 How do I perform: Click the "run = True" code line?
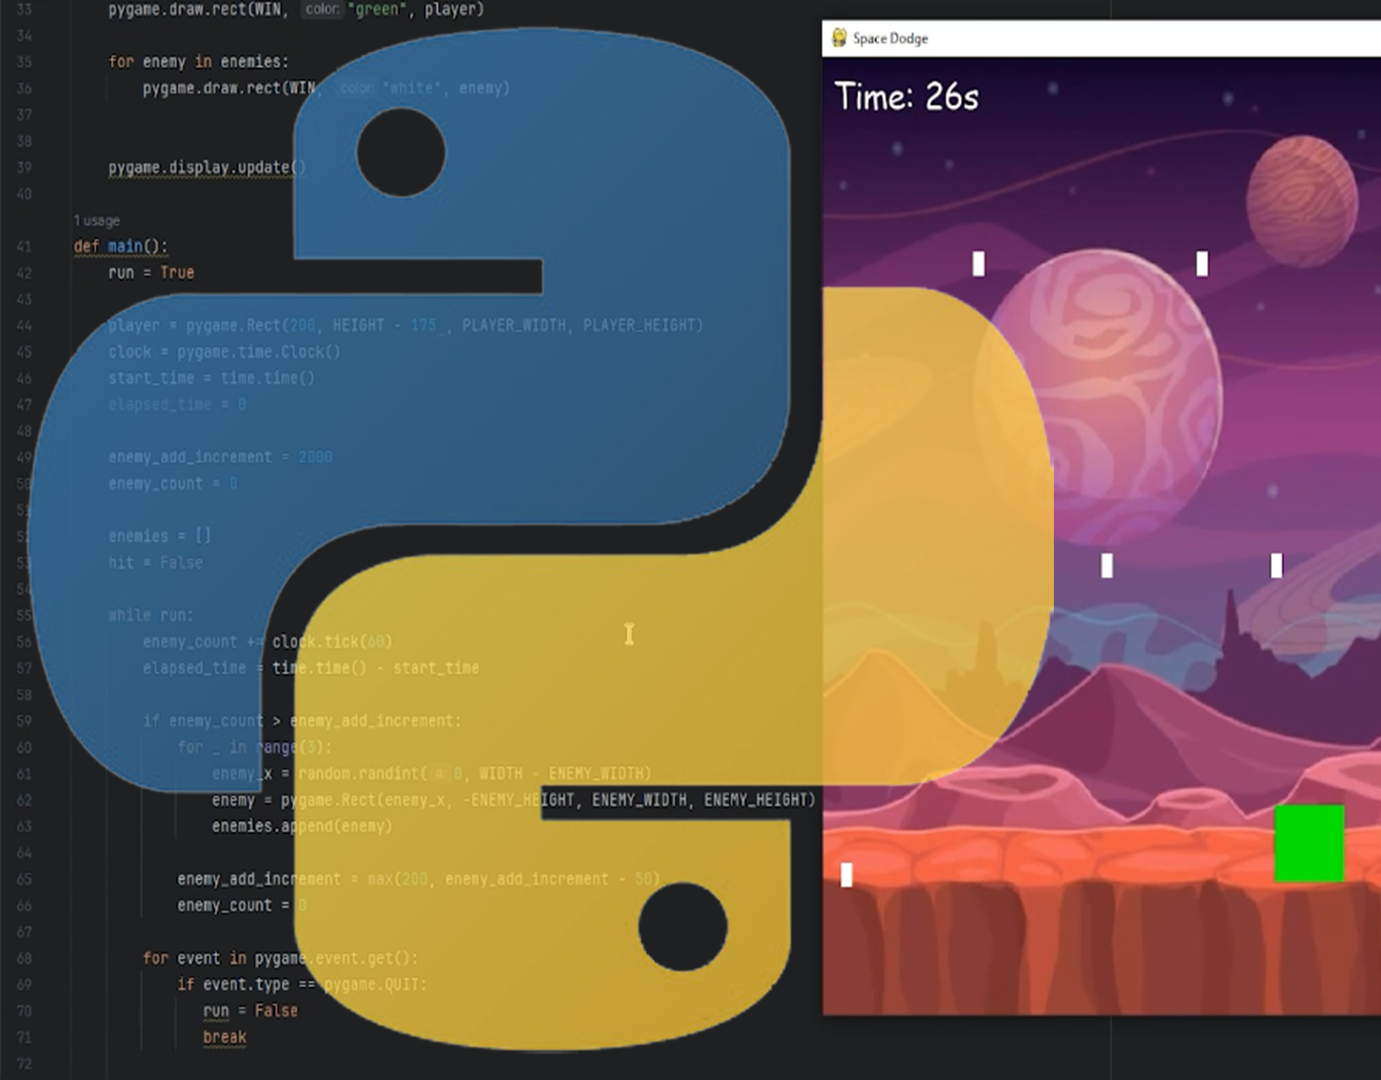click(151, 272)
